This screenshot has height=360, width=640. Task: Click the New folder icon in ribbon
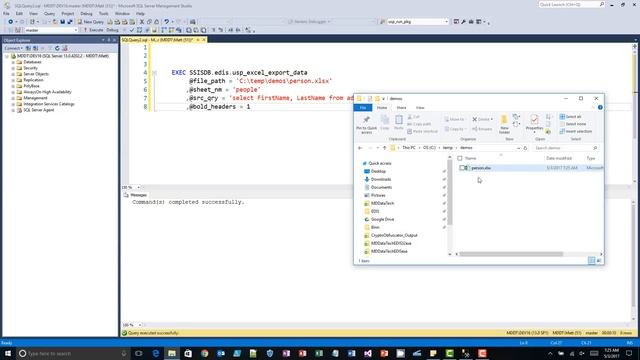click(x=504, y=124)
